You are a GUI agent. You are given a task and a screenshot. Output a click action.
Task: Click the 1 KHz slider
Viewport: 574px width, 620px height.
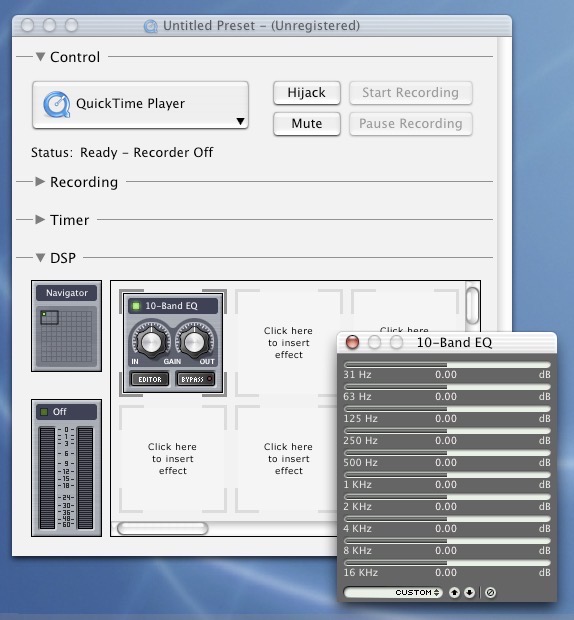pos(447,474)
